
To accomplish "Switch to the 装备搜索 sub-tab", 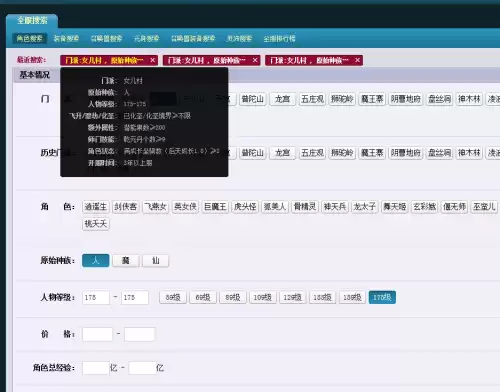I will pyautogui.click(x=66, y=39).
